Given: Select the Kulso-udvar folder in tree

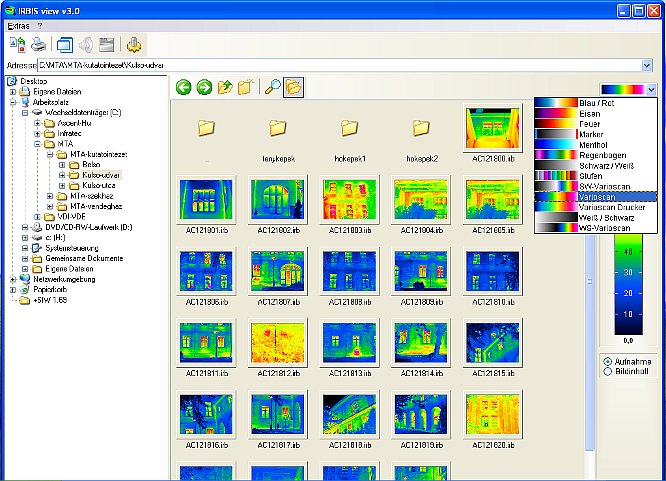Looking at the screenshot, I should [x=101, y=175].
